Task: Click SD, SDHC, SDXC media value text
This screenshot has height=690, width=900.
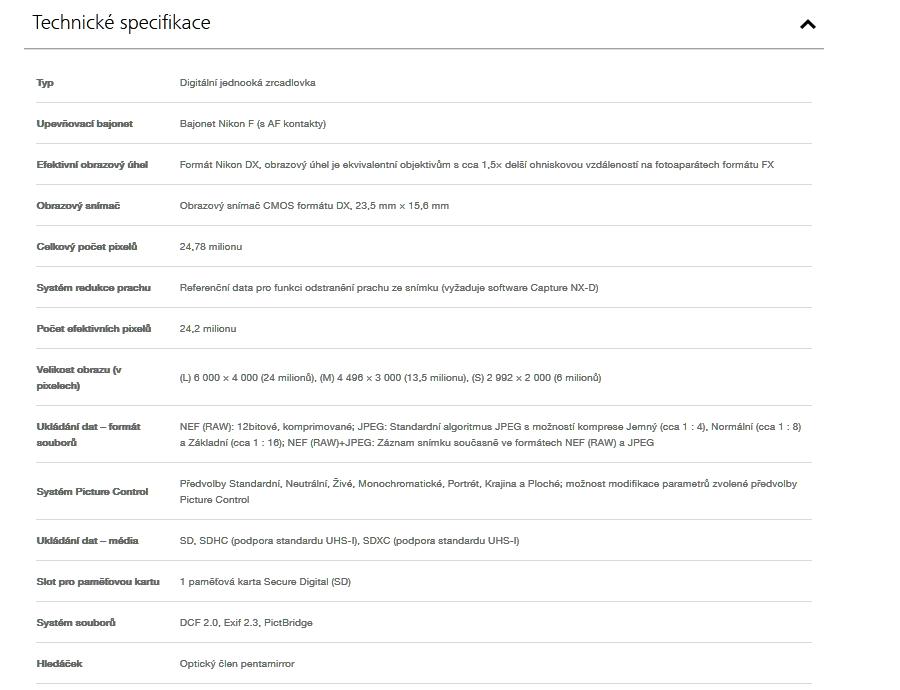Action: pyautogui.click(x=350, y=541)
